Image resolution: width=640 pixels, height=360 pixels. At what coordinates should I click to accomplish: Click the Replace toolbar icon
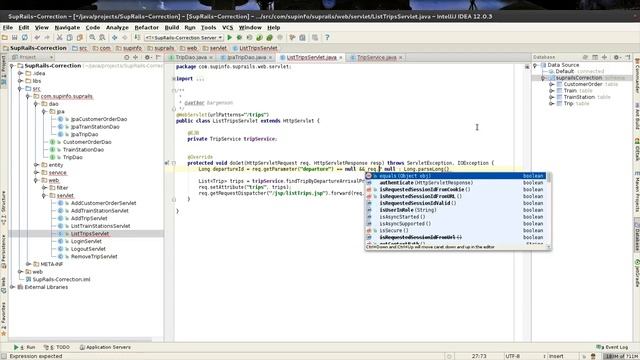(x=102, y=38)
